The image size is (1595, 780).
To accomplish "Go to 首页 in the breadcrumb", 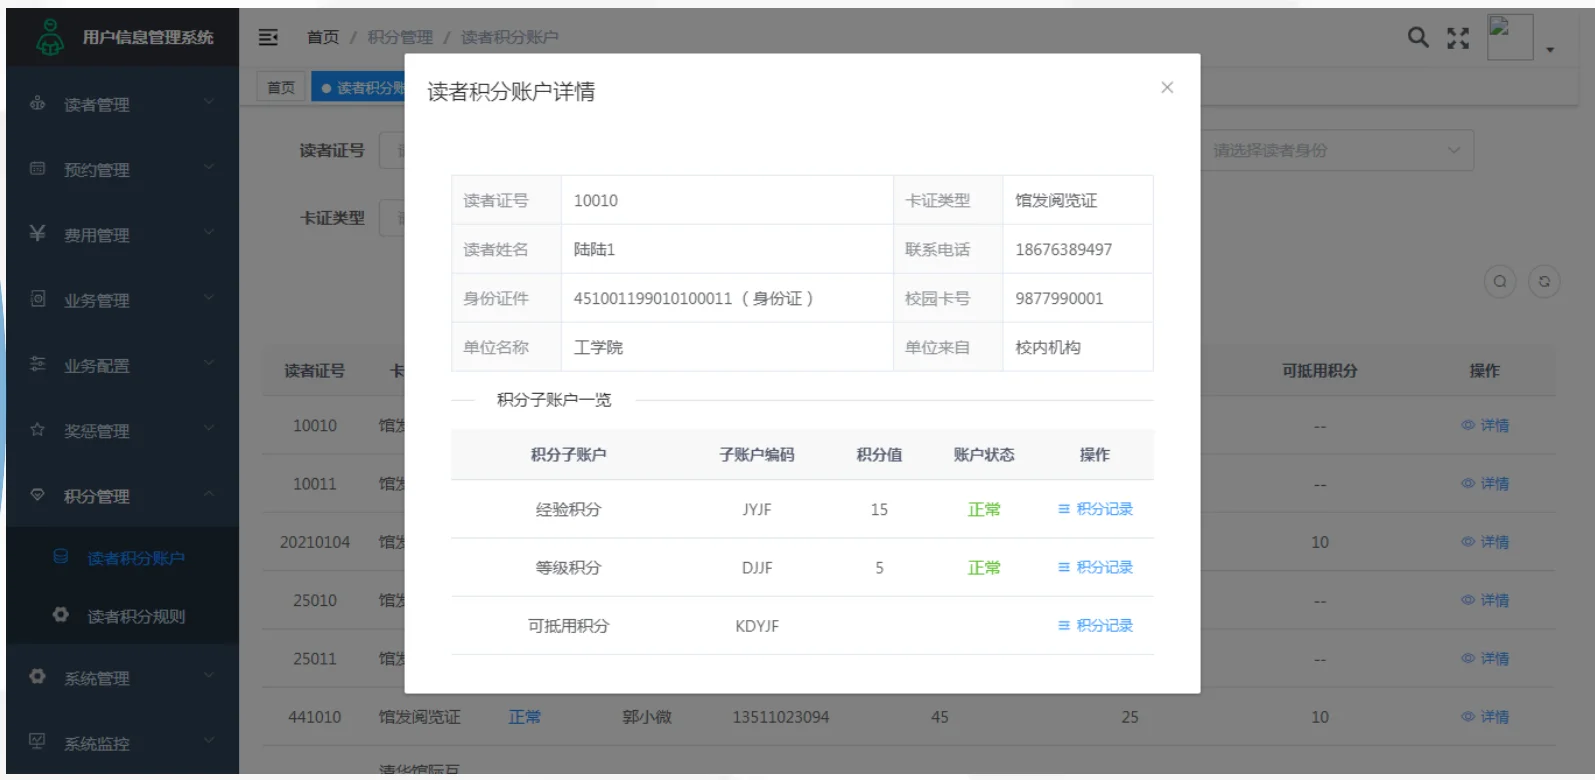I will coord(323,37).
